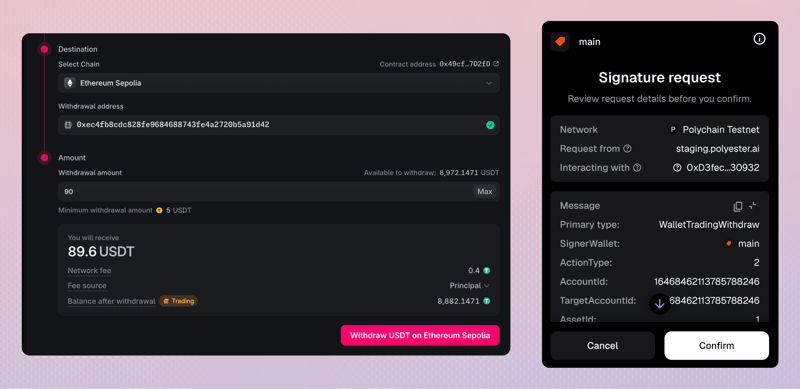Click main account name in wallet header
The height and width of the screenshot is (389, 800).
[x=589, y=42]
